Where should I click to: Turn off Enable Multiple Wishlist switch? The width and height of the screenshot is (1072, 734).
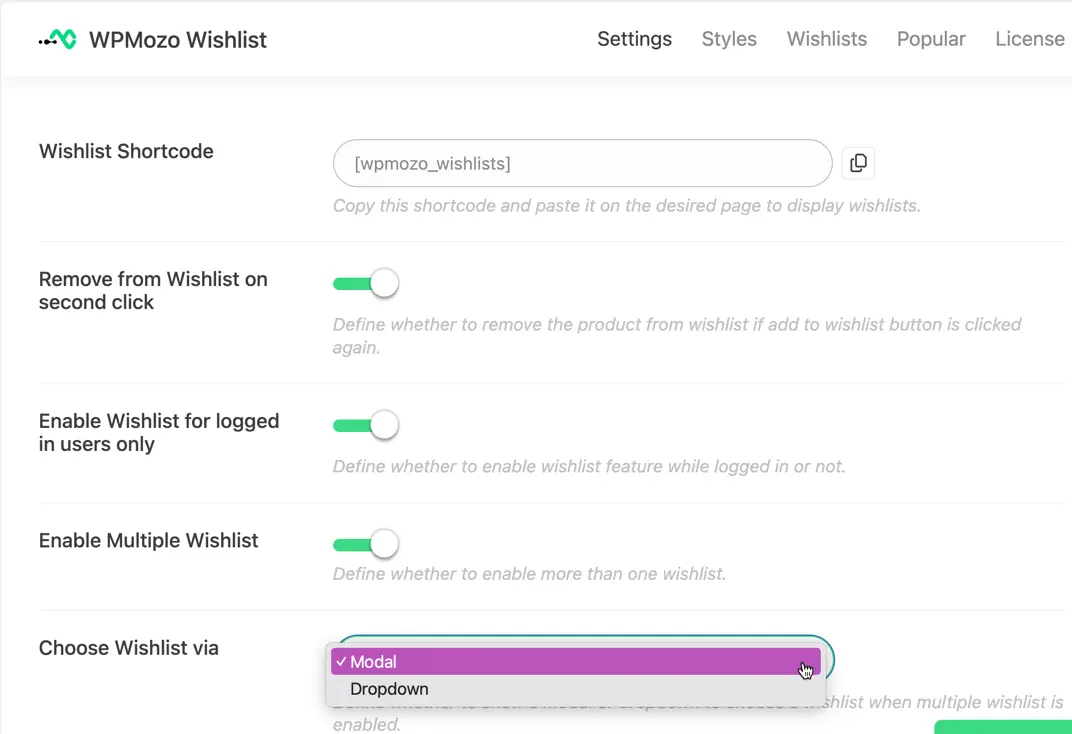[366, 544]
